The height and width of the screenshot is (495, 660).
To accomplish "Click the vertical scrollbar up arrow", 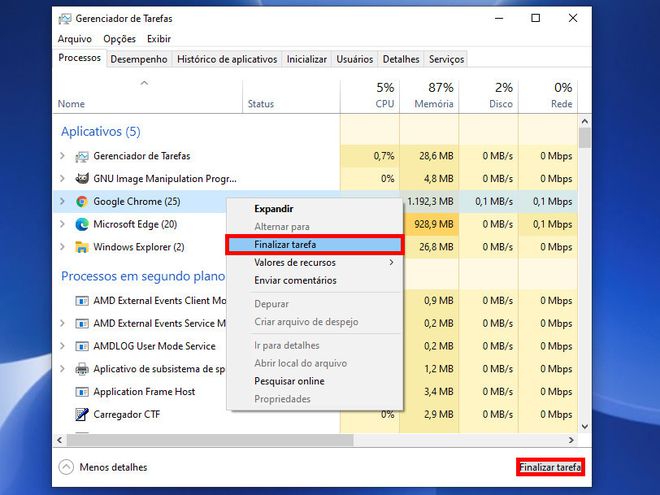I will click(585, 122).
